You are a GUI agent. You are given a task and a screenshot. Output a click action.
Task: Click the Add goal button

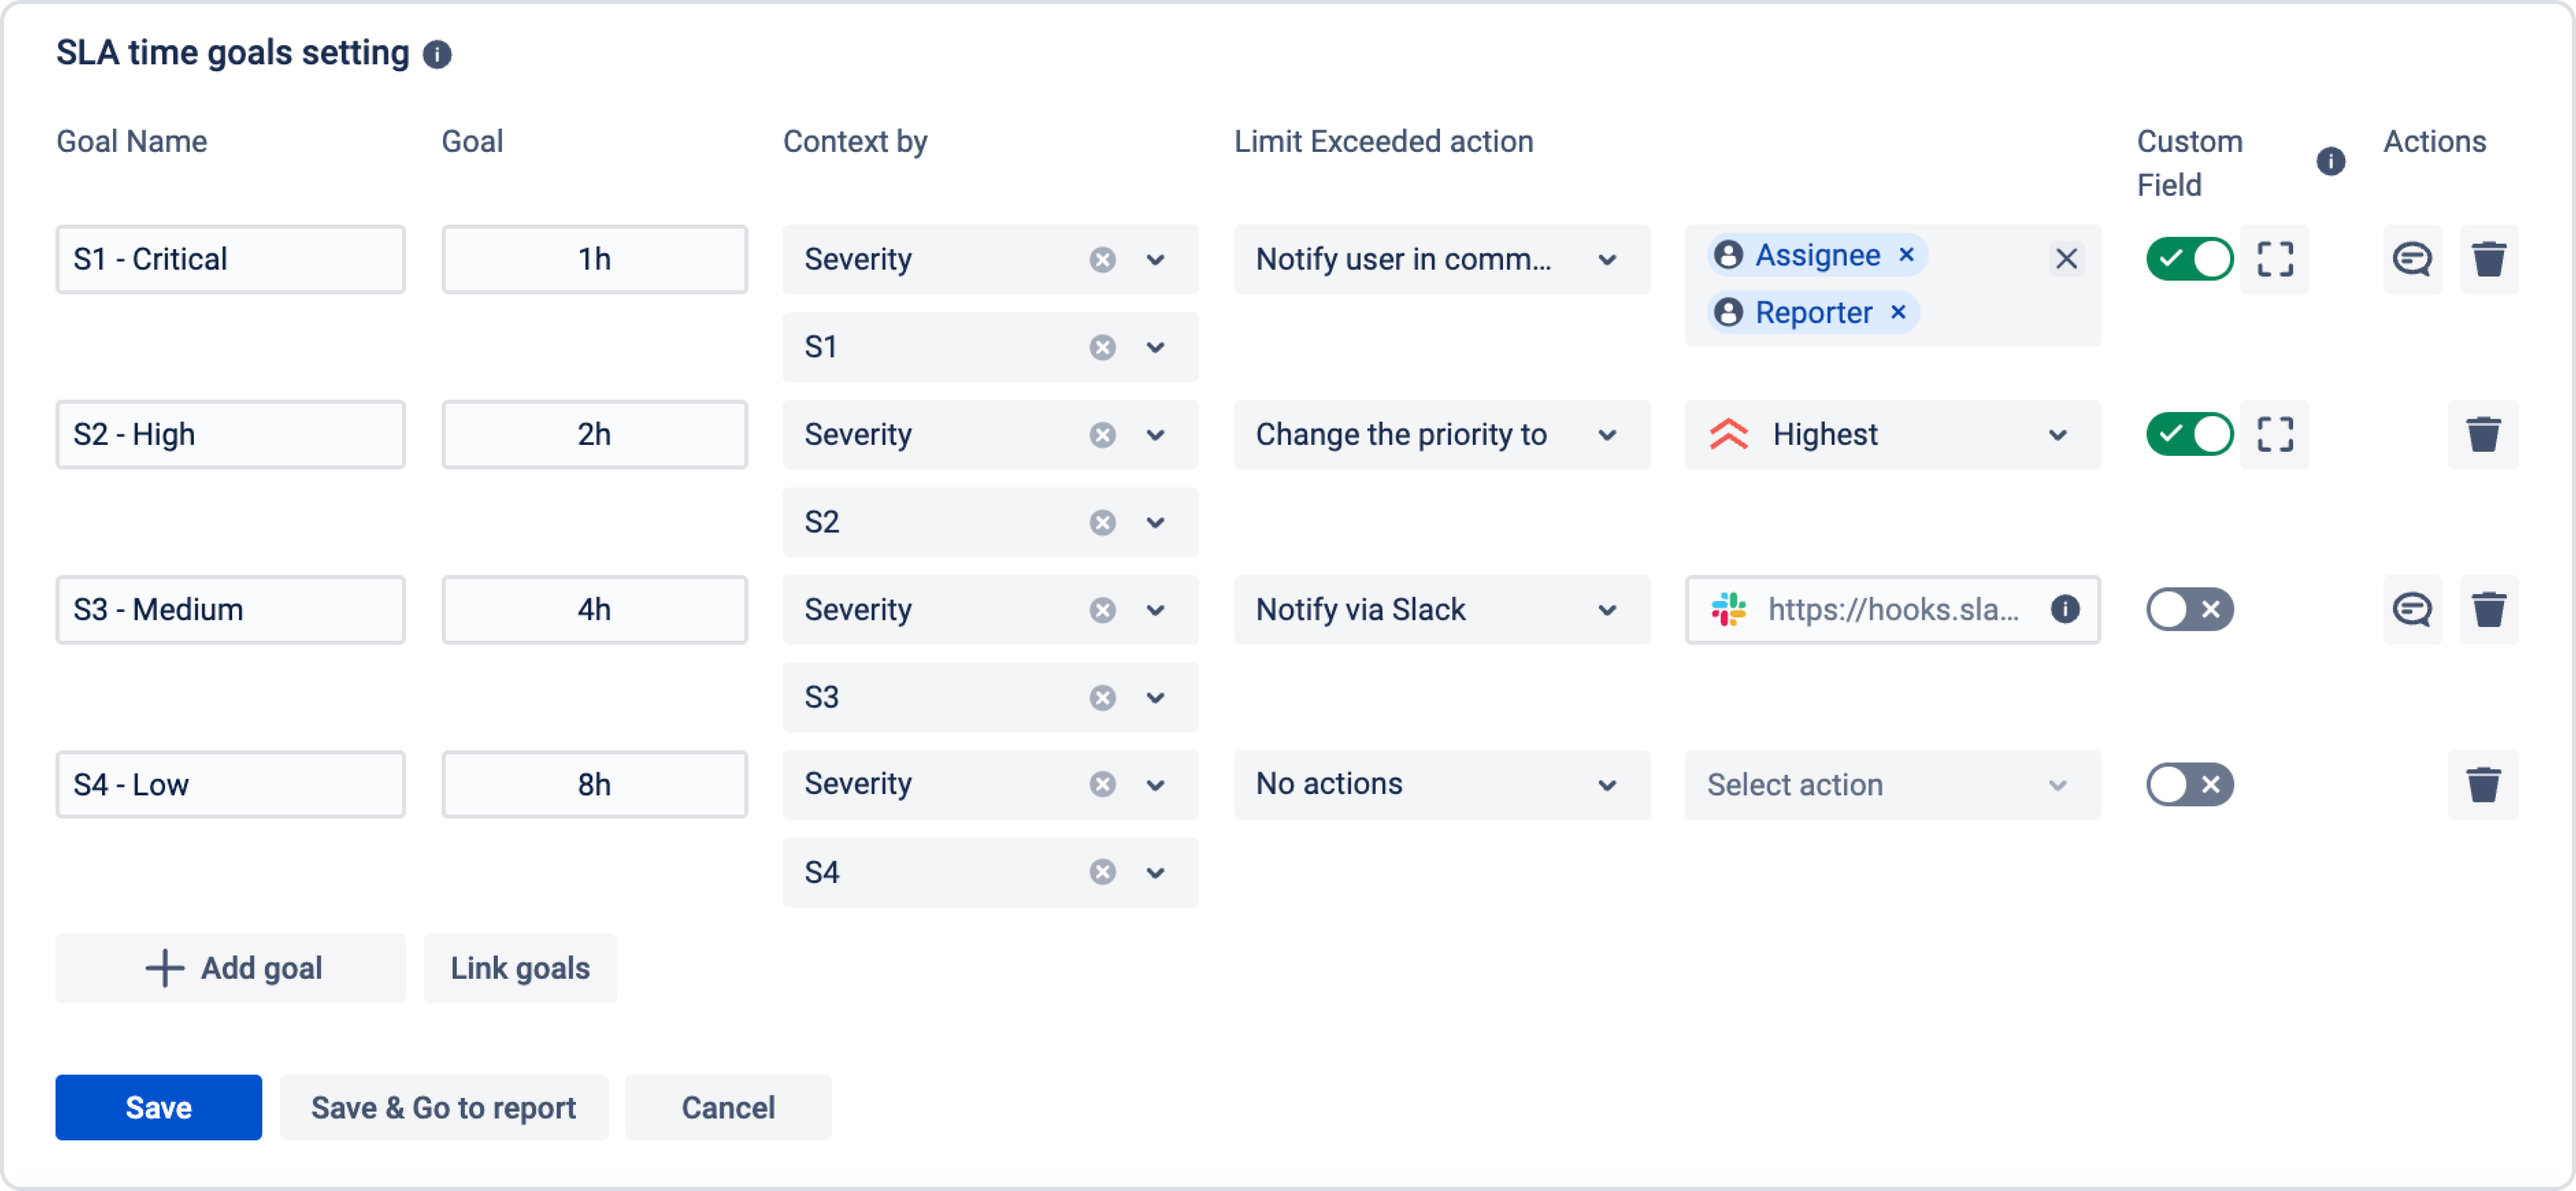point(231,968)
